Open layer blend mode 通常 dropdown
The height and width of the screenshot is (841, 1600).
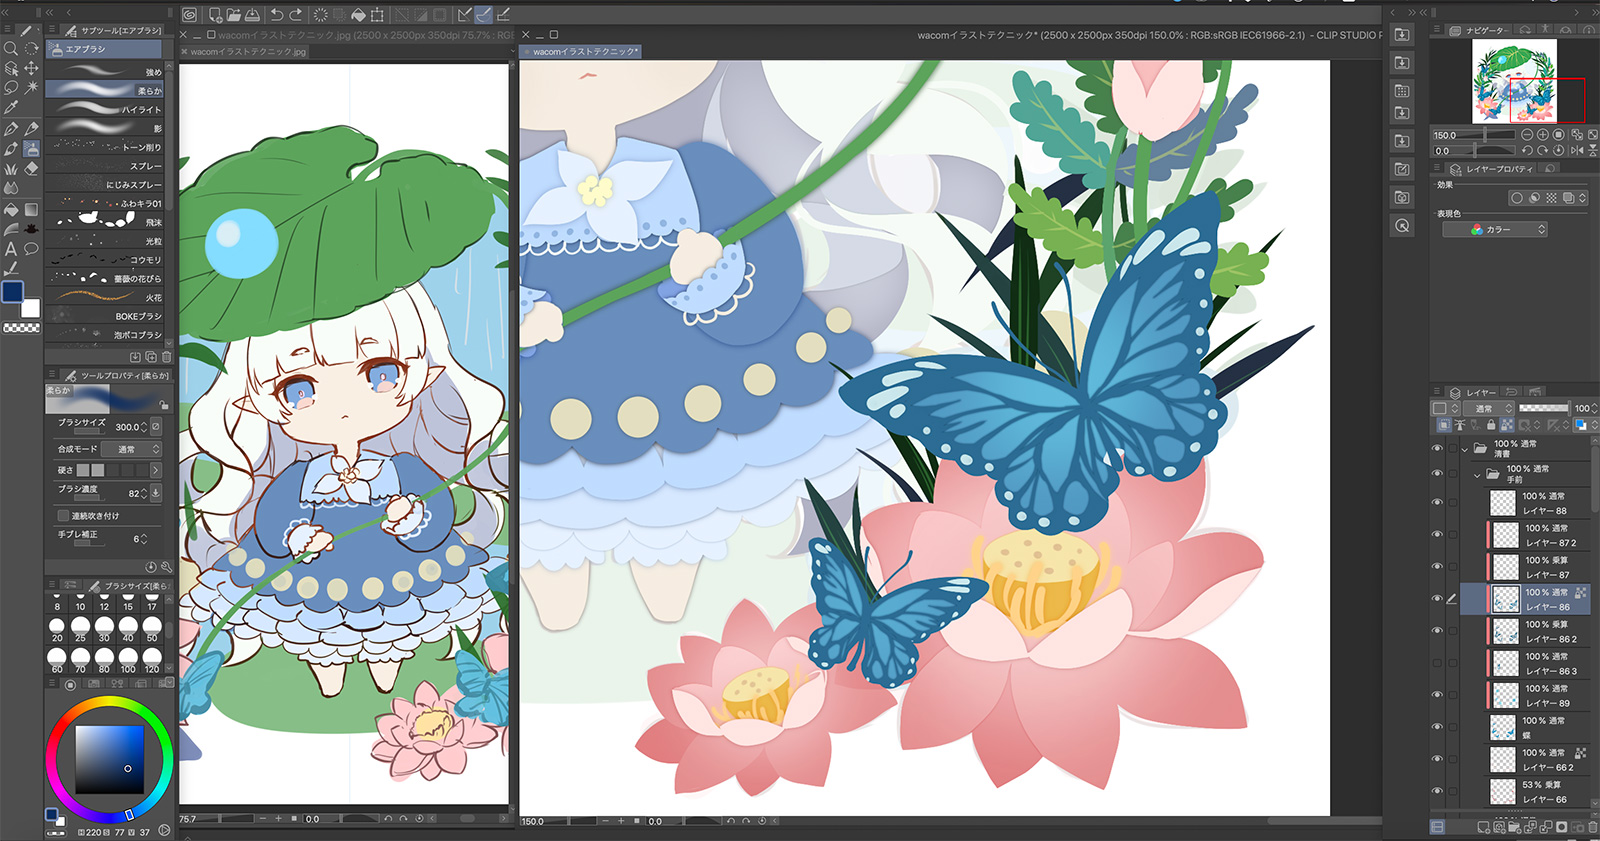click(x=1488, y=408)
